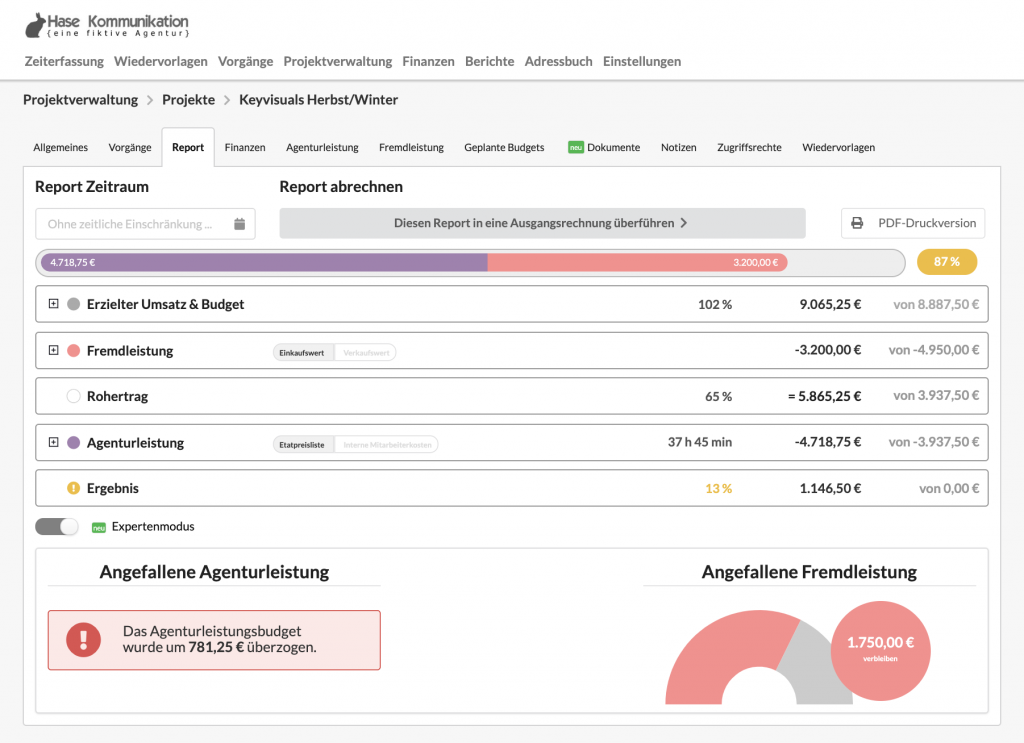Screen dimensions: 1024x743
Task: Click the green 'neu' badge beside Expertenmodus
Action: (x=99, y=528)
